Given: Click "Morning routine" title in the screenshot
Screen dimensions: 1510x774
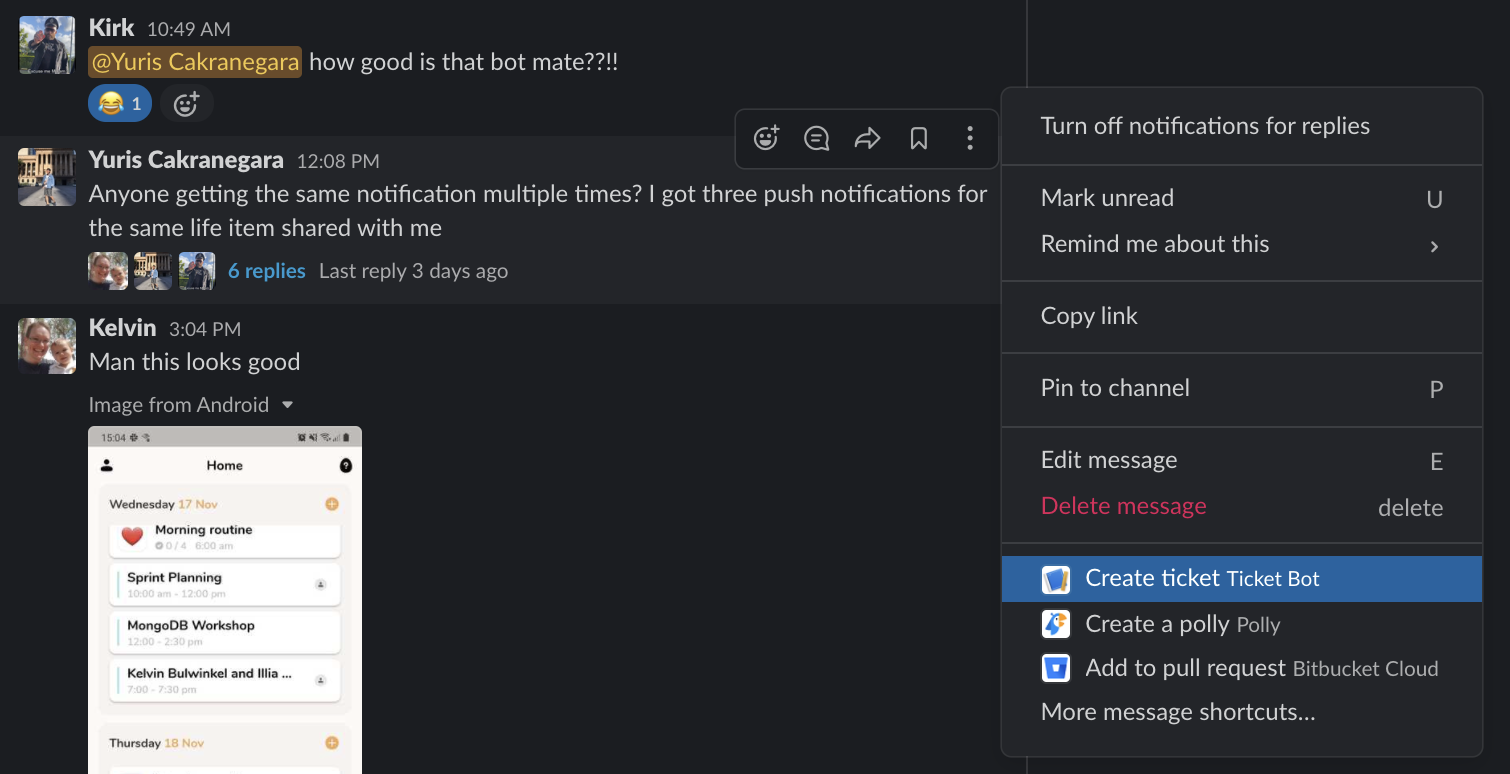Looking at the screenshot, I should [204, 530].
